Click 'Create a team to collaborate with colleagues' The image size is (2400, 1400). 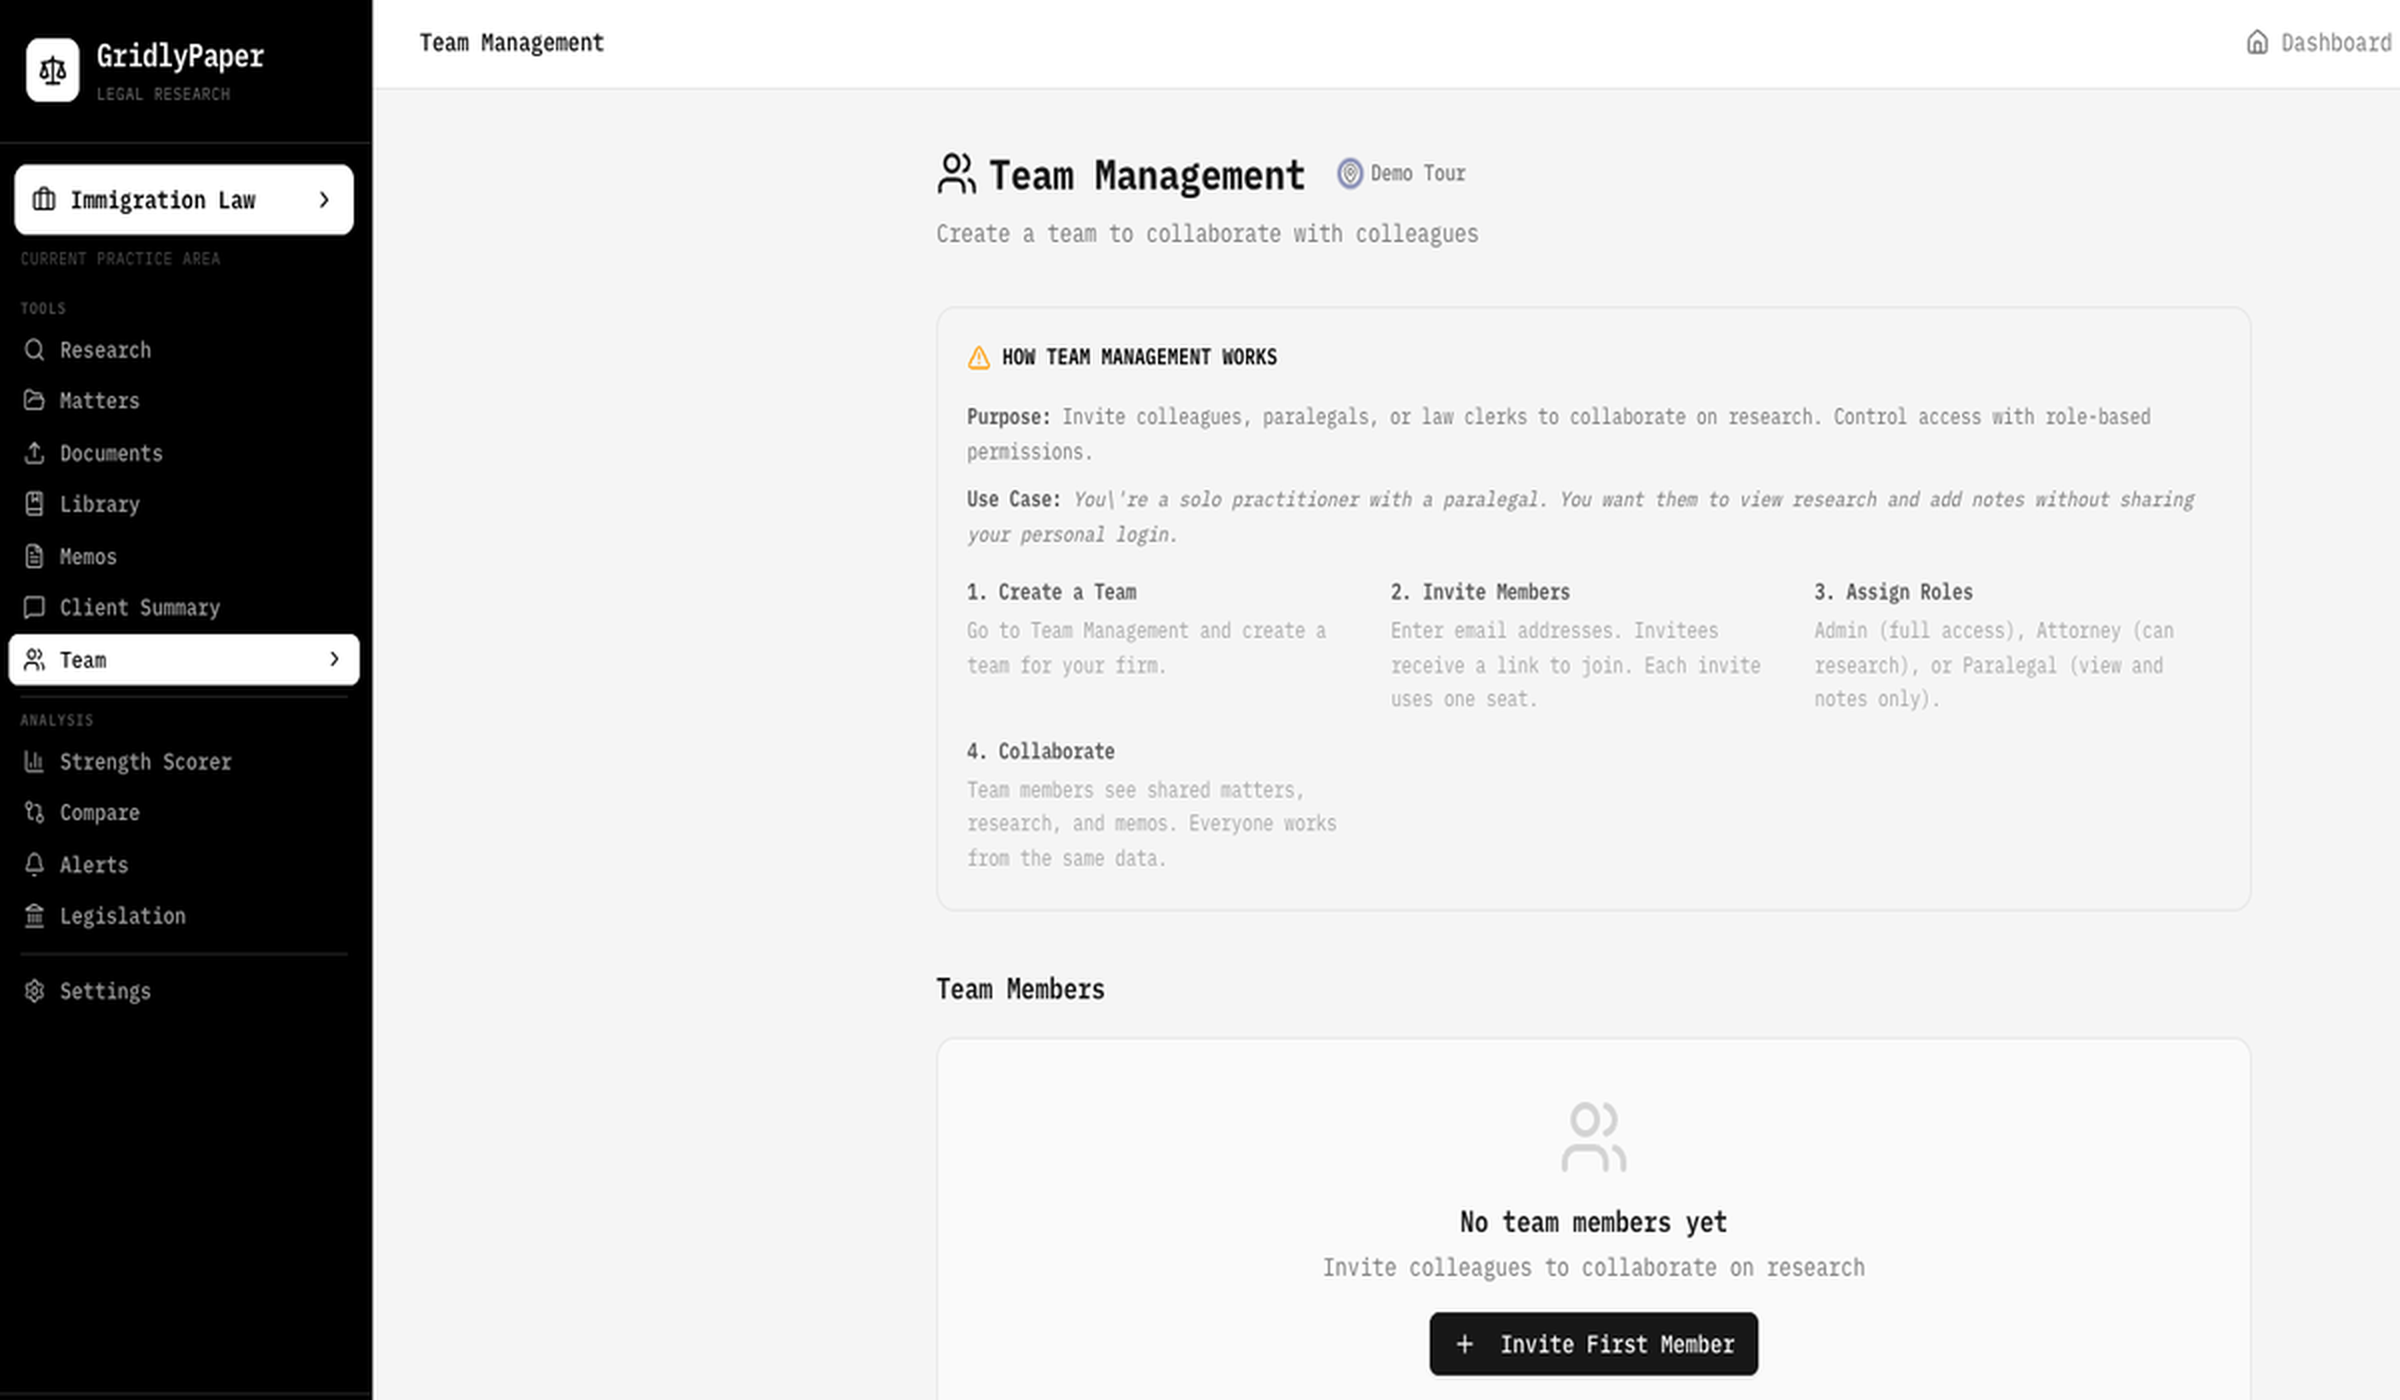point(1207,234)
